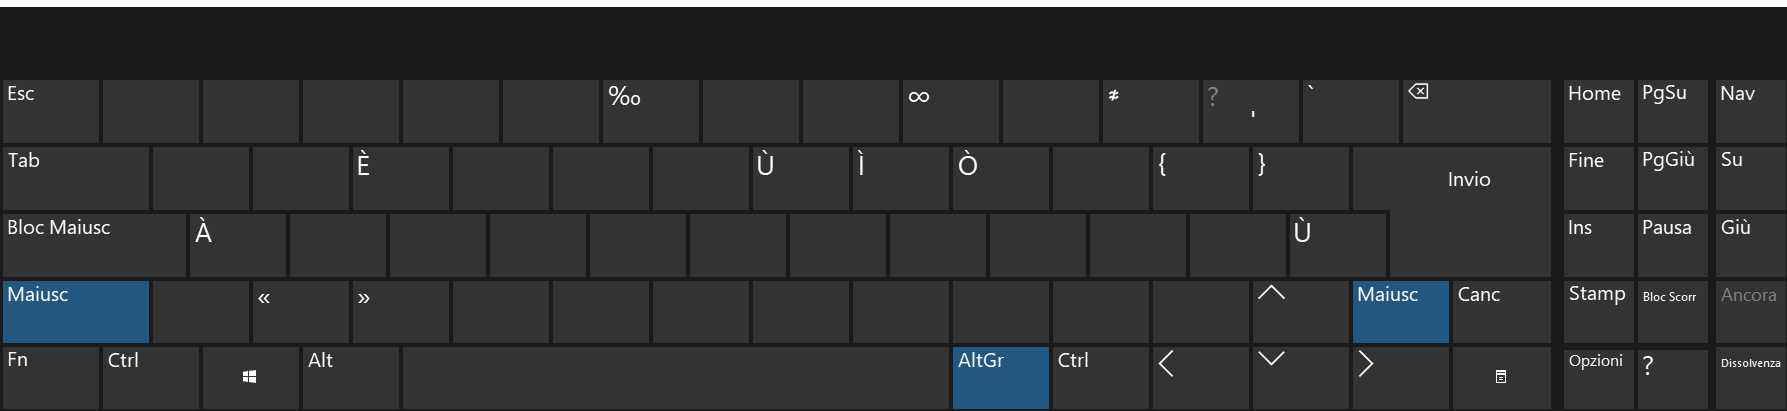Toggle the right Maiusc shift key
This screenshot has height=411, width=1787.
(x=1400, y=312)
